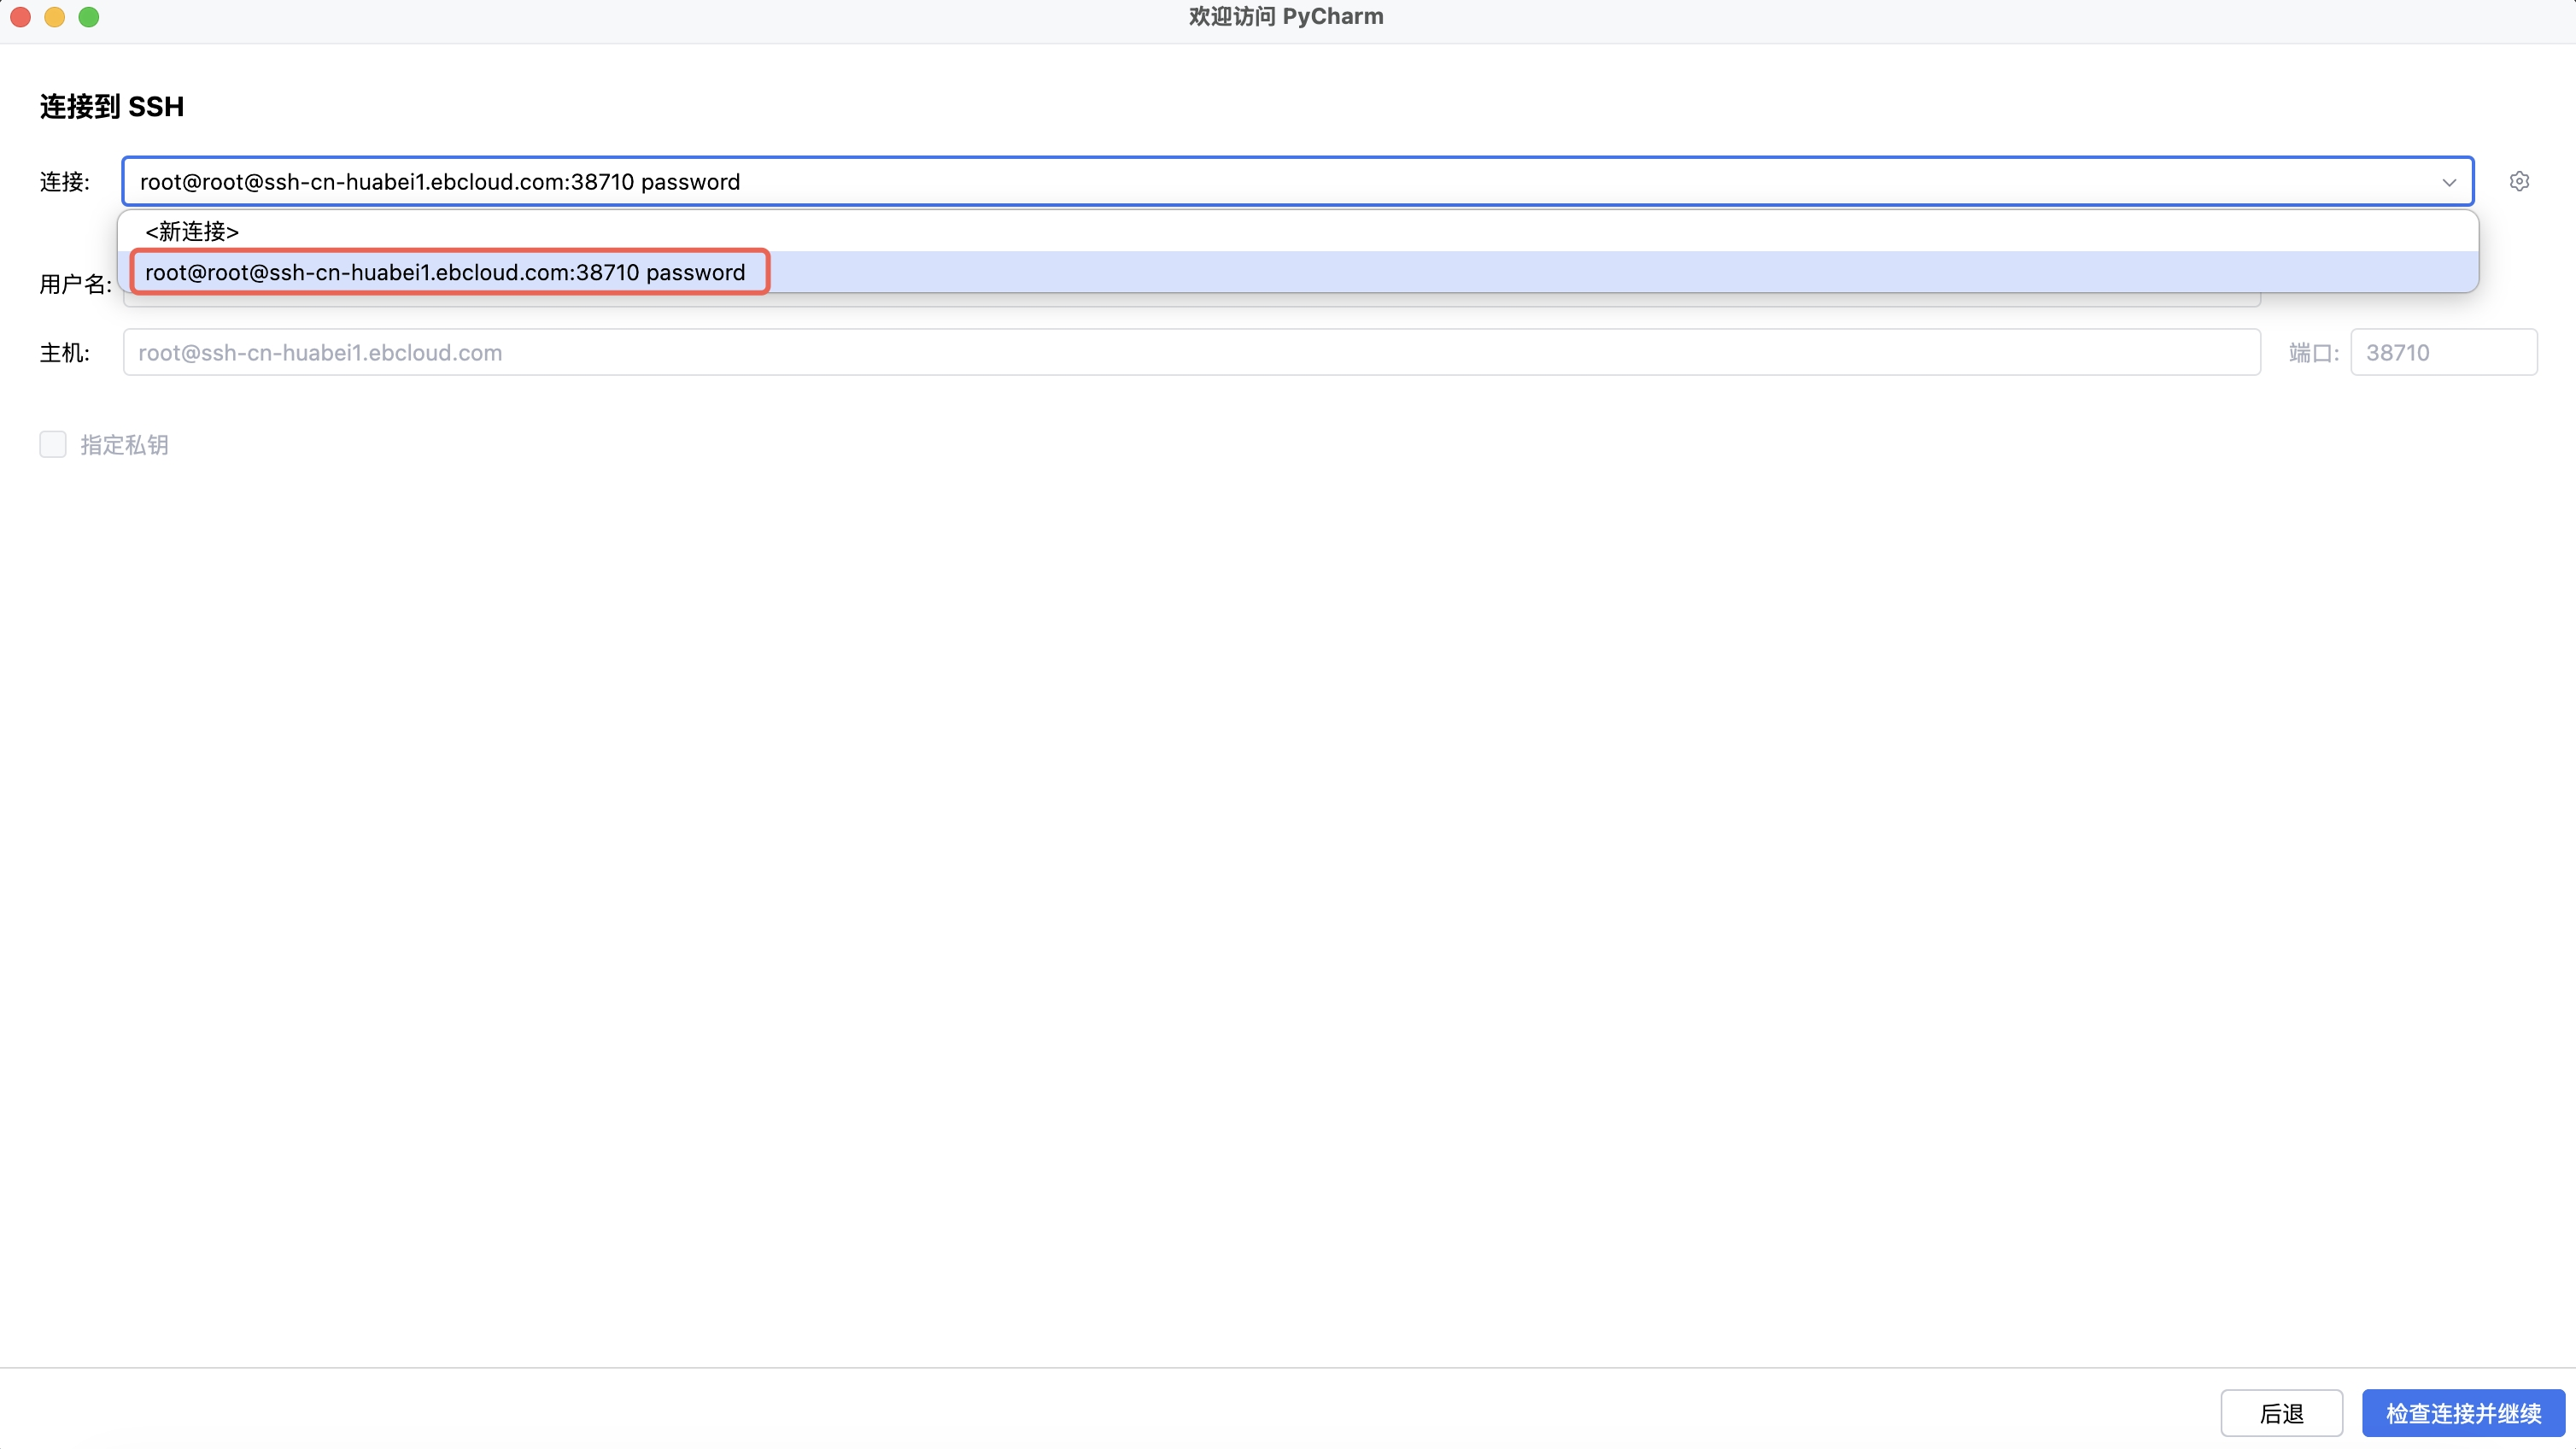This screenshot has width=2576, height=1449.
Task: Click the red close window button
Action: (x=20, y=17)
